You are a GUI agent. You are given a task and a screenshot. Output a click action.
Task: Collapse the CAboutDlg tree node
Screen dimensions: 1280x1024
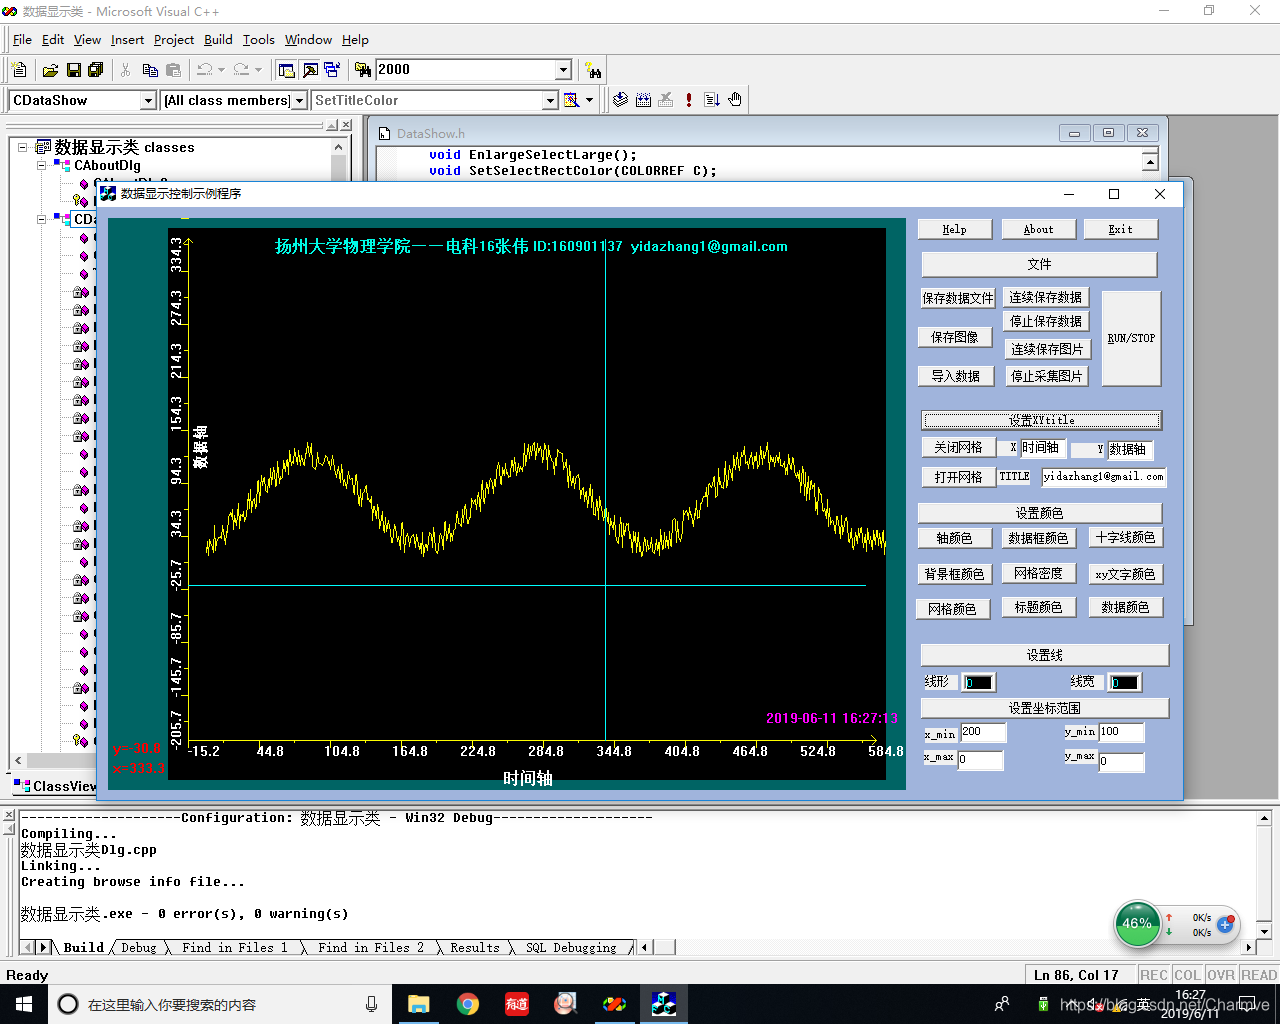point(42,166)
